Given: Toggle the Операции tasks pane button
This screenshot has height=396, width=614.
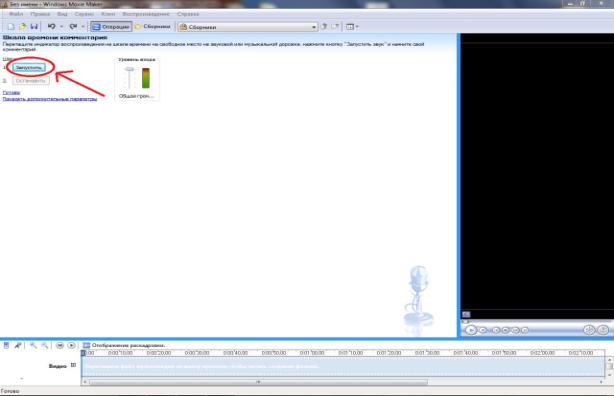Looking at the screenshot, I should pos(111,27).
